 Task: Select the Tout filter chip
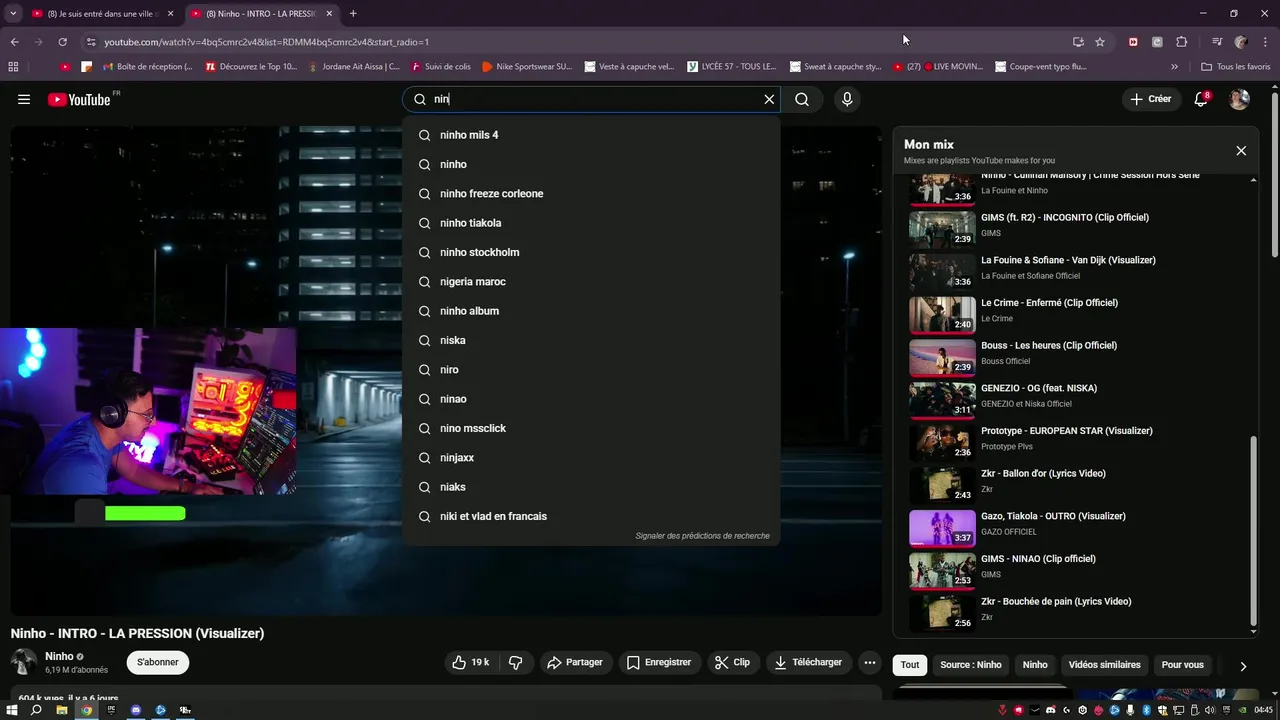tap(910, 665)
